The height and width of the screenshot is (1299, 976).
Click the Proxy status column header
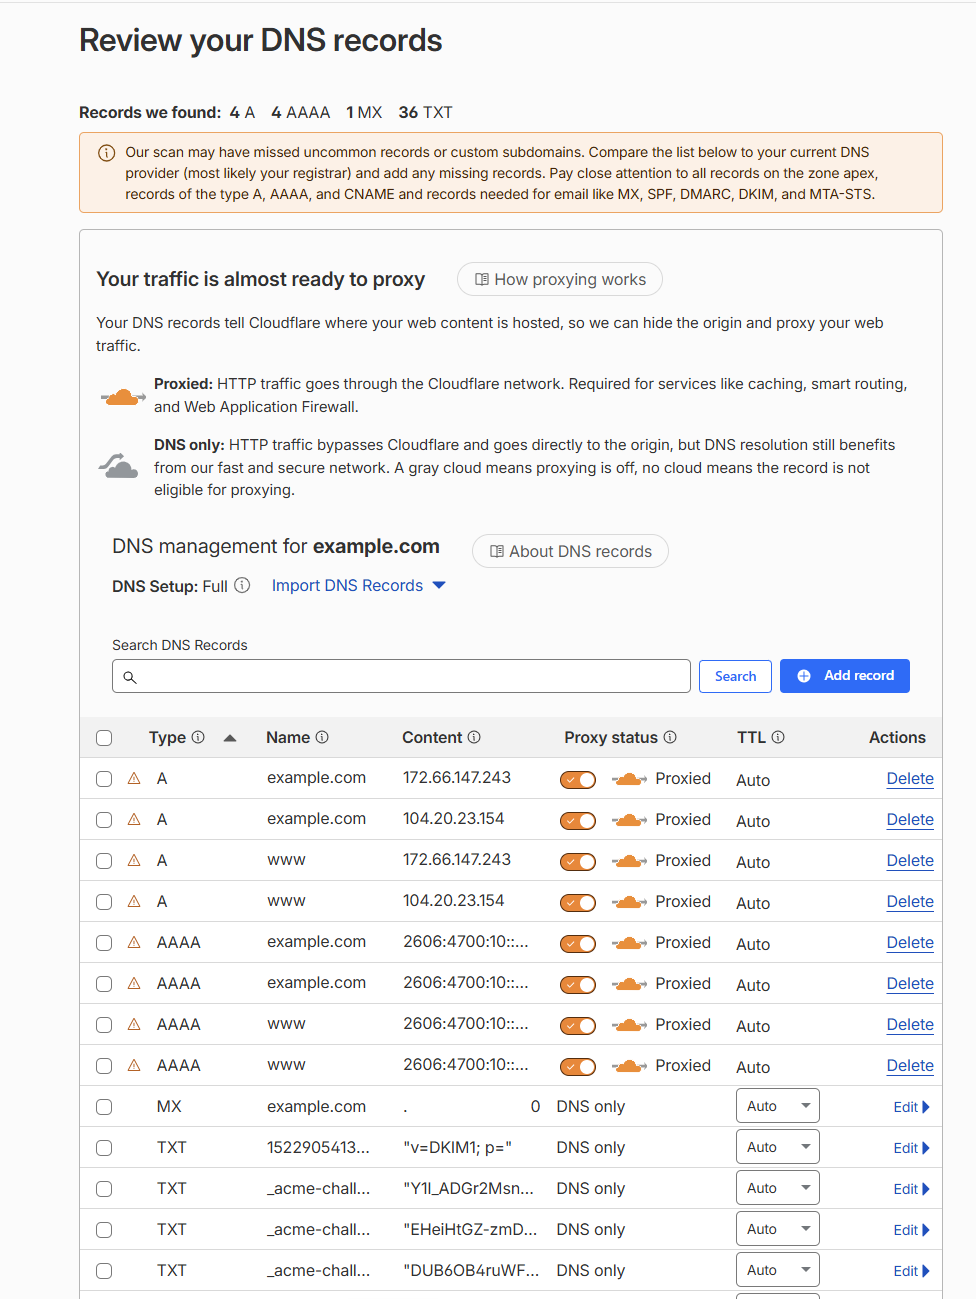point(611,737)
